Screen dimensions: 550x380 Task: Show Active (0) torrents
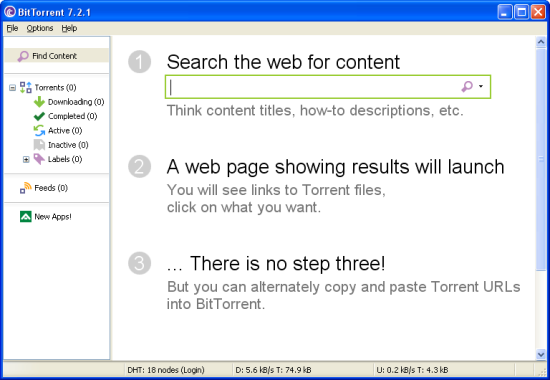65,131
